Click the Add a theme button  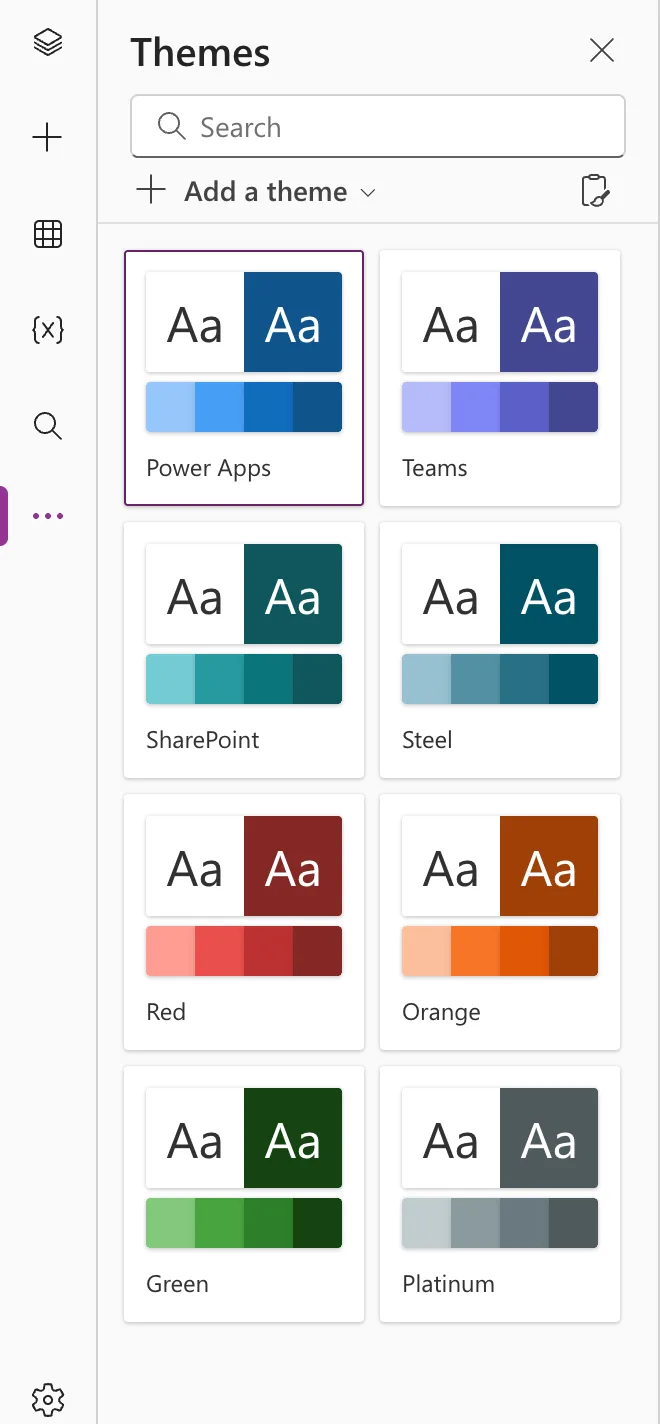point(256,191)
